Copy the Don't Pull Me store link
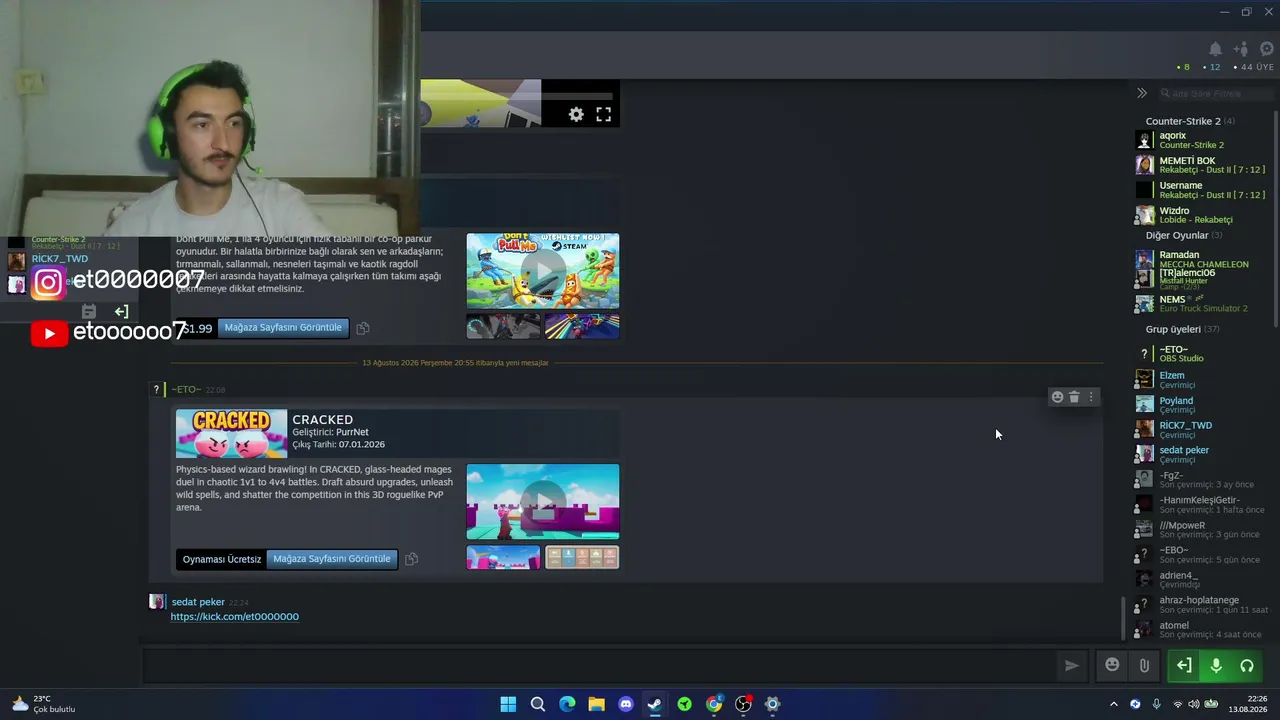The width and height of the screenshot is (1280, 720). coord(363,328)
